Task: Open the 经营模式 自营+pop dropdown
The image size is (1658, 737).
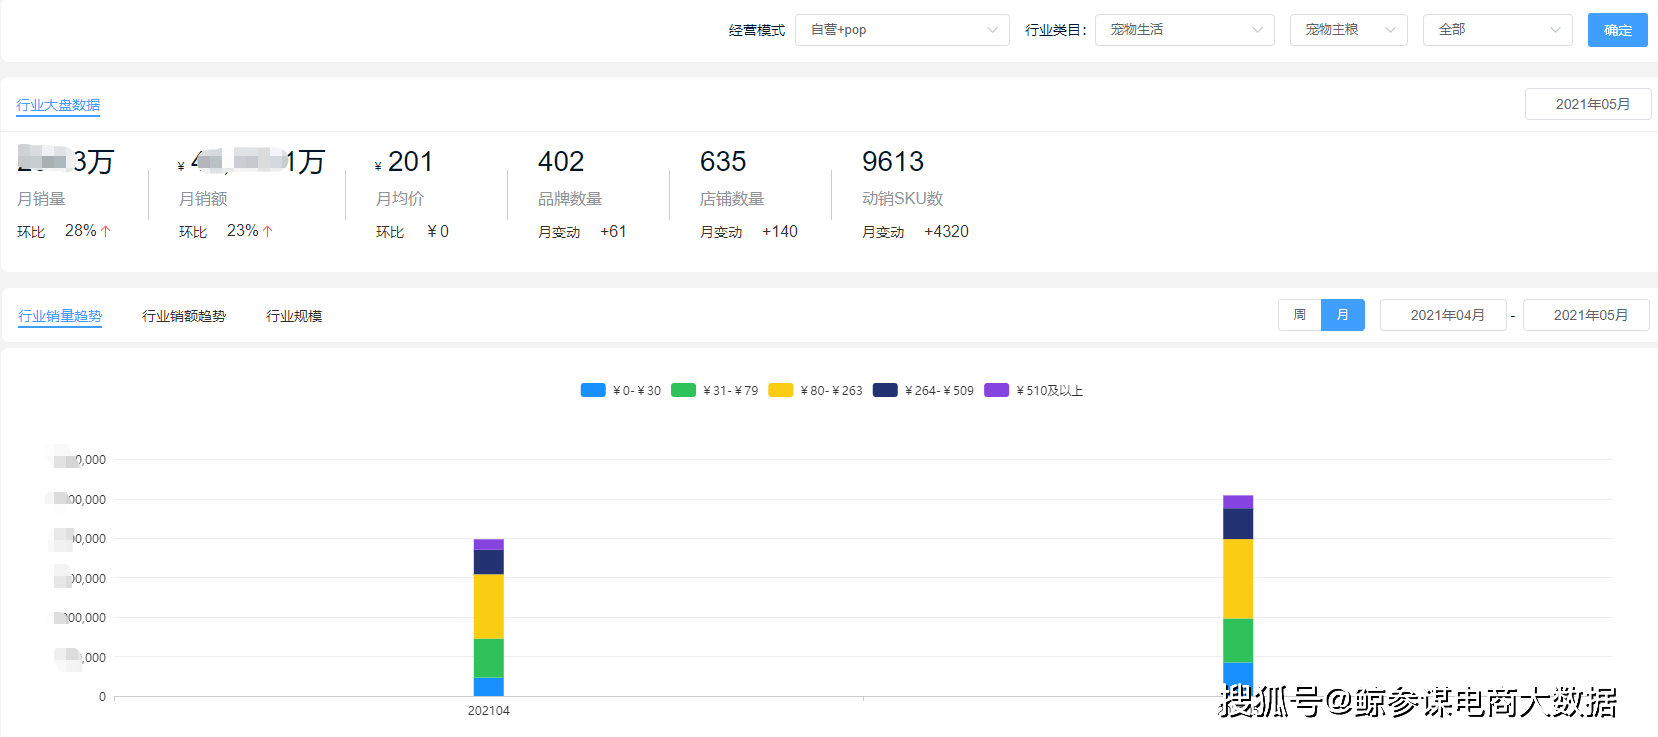Action: (902, 30)
